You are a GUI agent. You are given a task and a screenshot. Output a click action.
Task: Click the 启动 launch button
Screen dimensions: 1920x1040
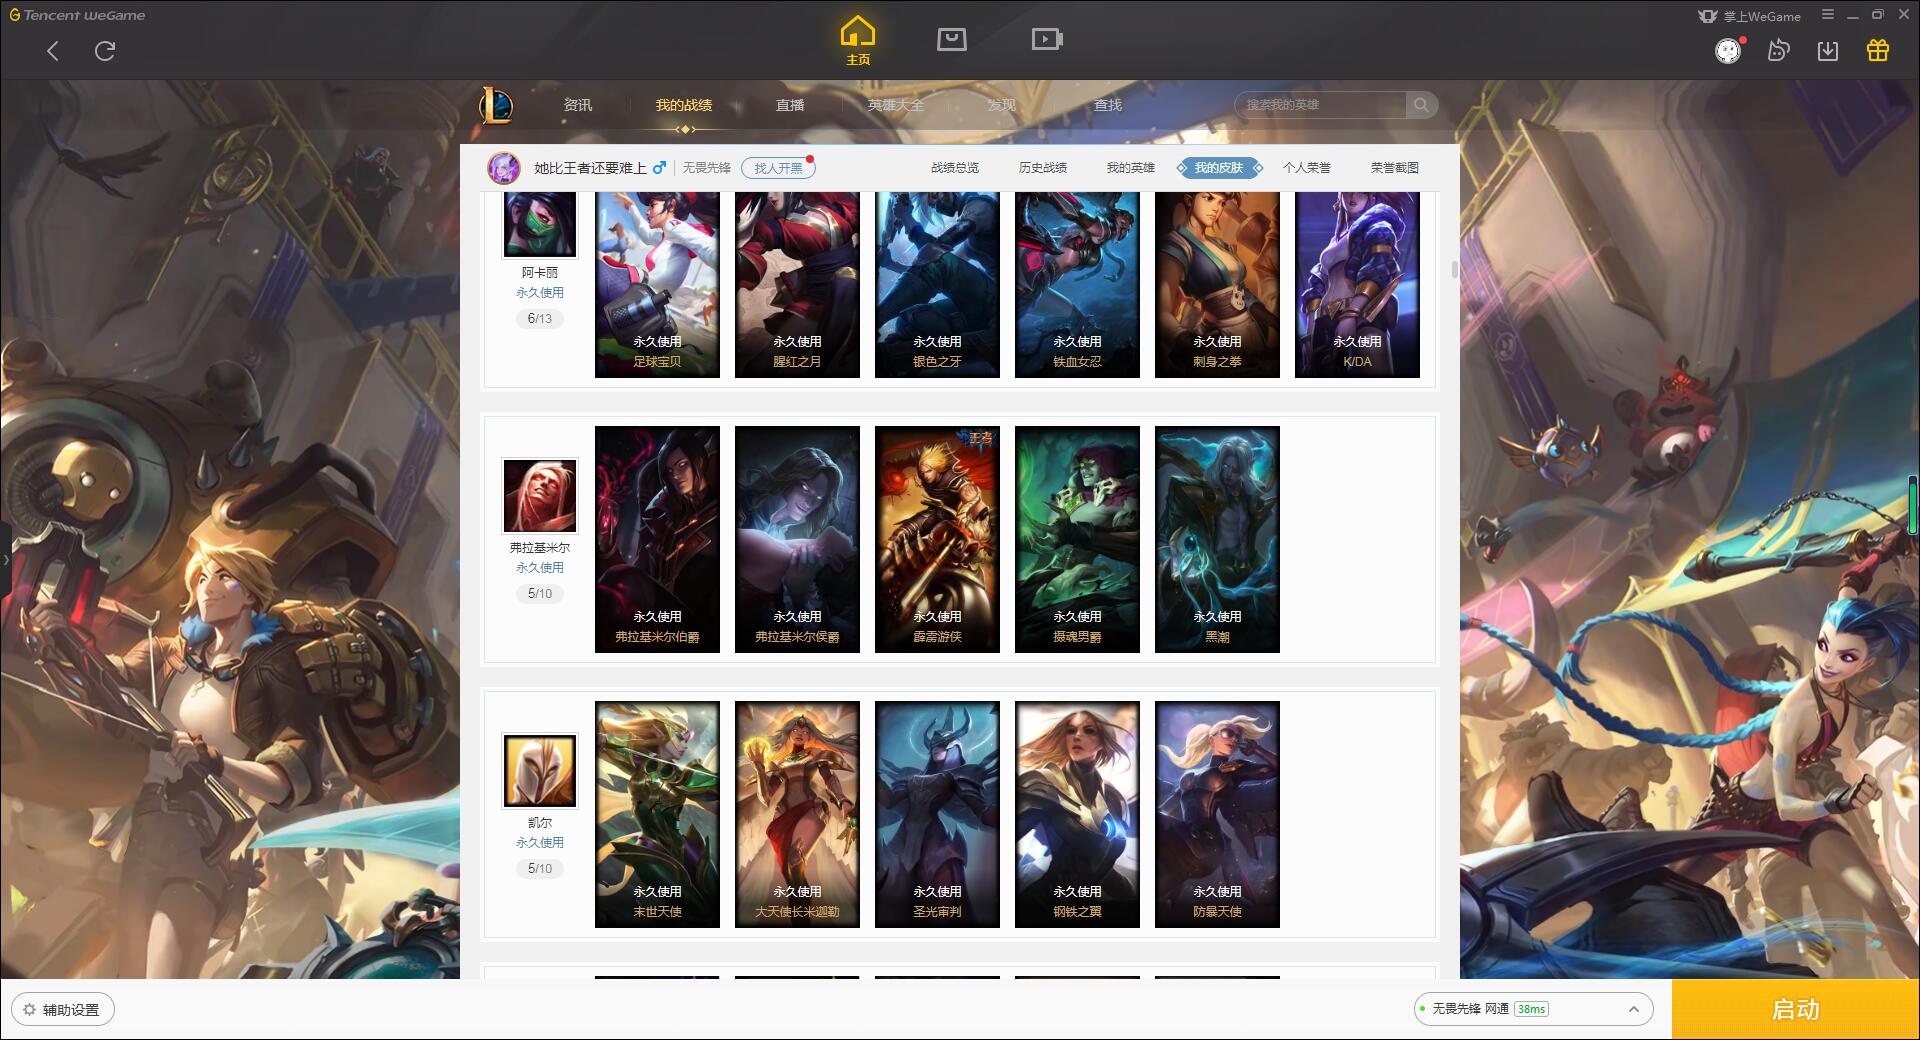tap(1795, 1010)
